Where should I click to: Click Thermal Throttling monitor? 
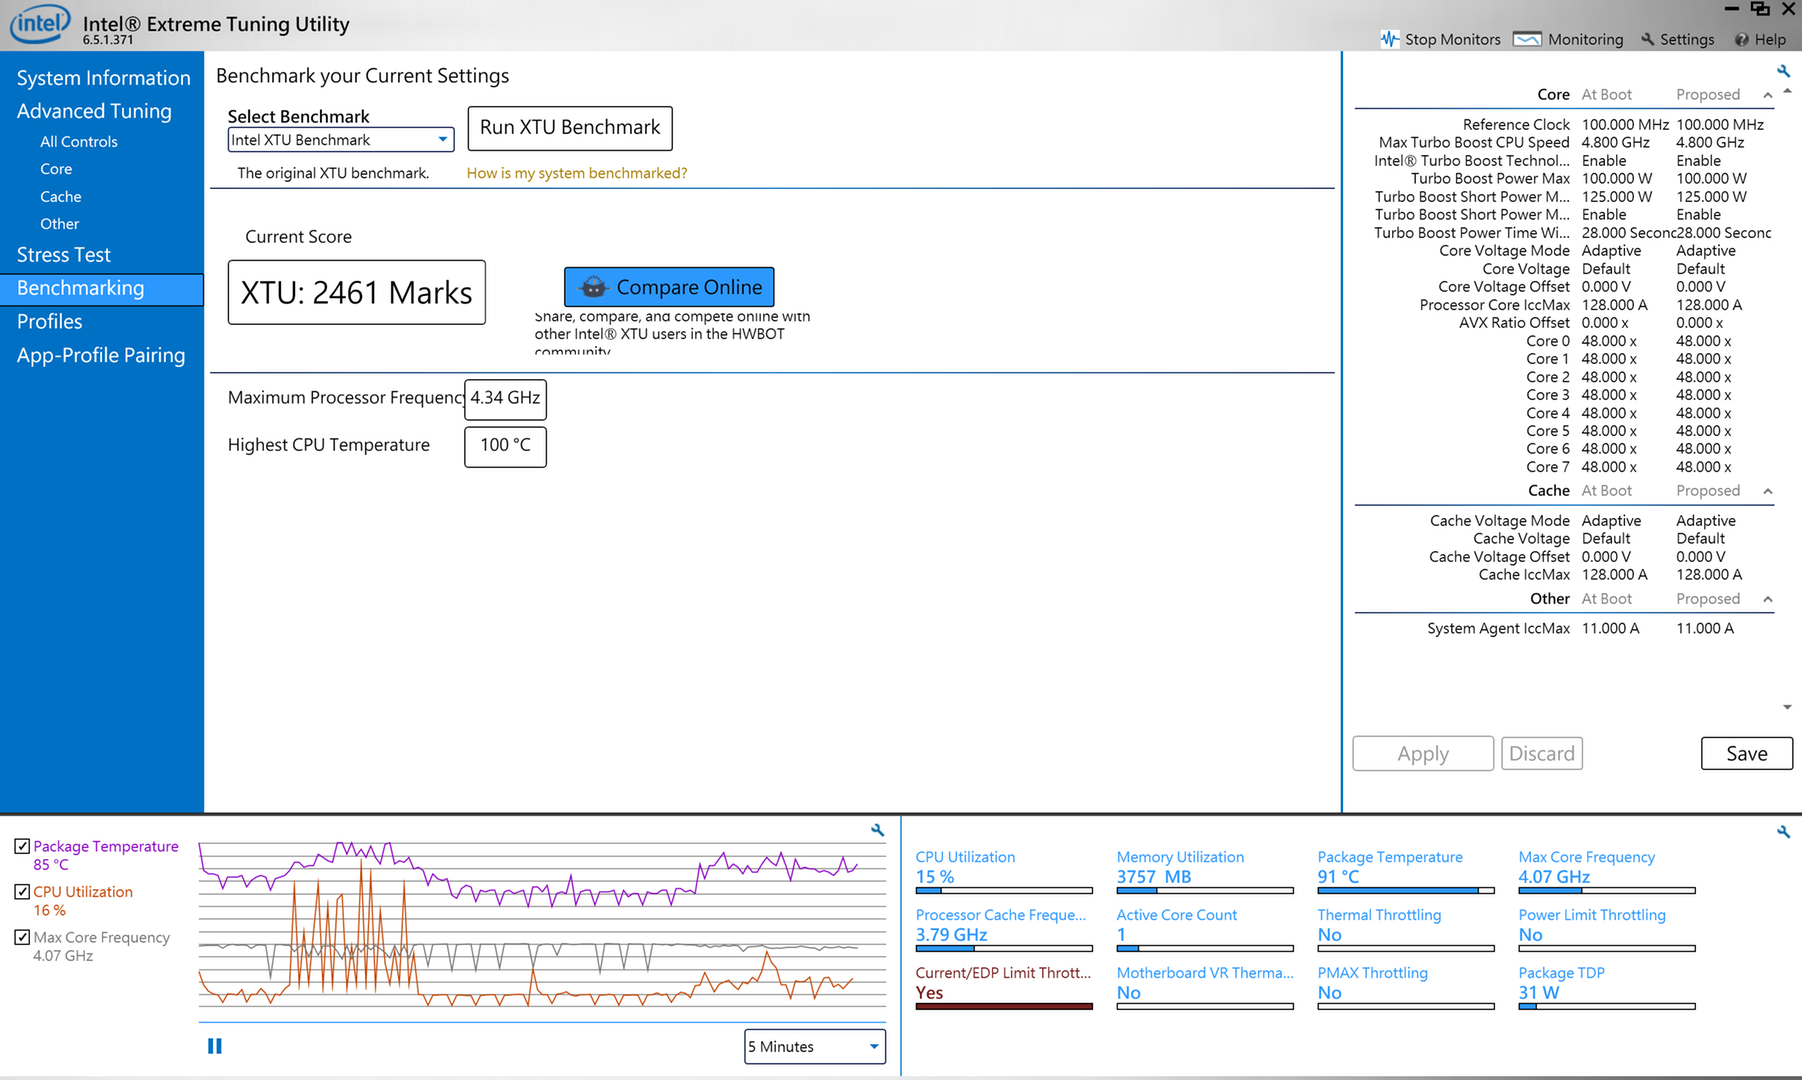tap(1406, 929)
